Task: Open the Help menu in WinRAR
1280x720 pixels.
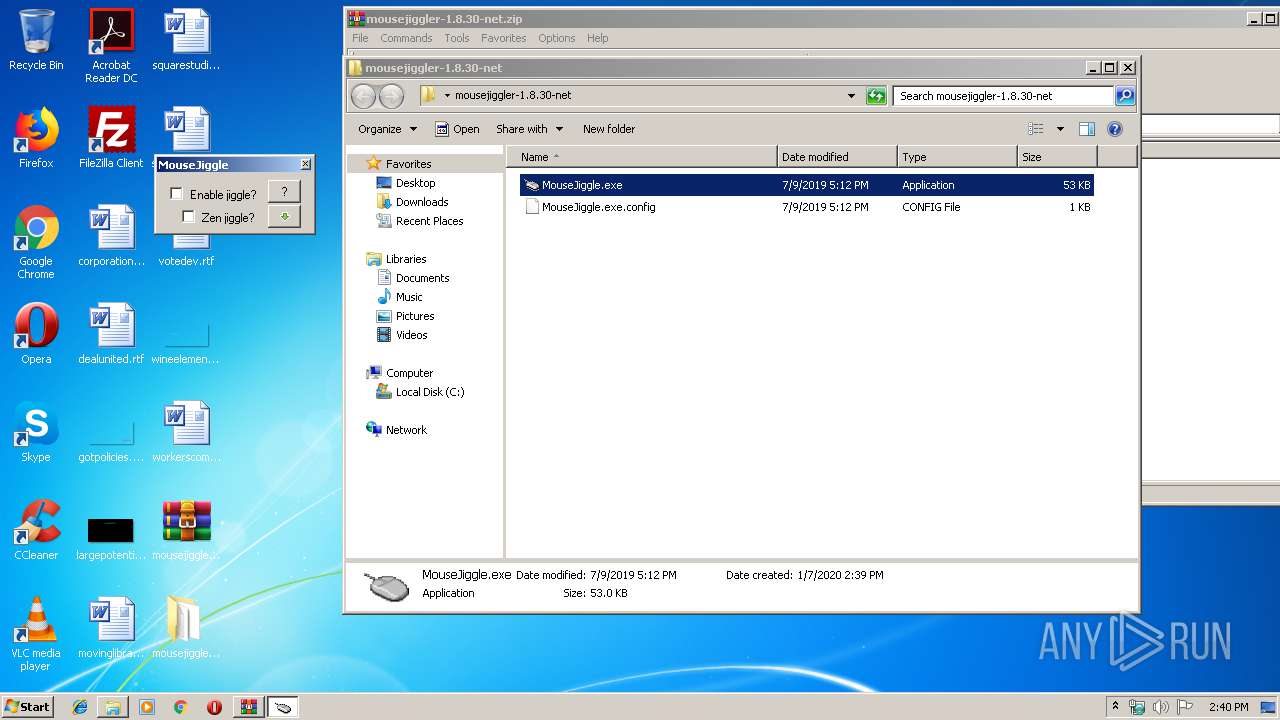Action: pos(598,38)
